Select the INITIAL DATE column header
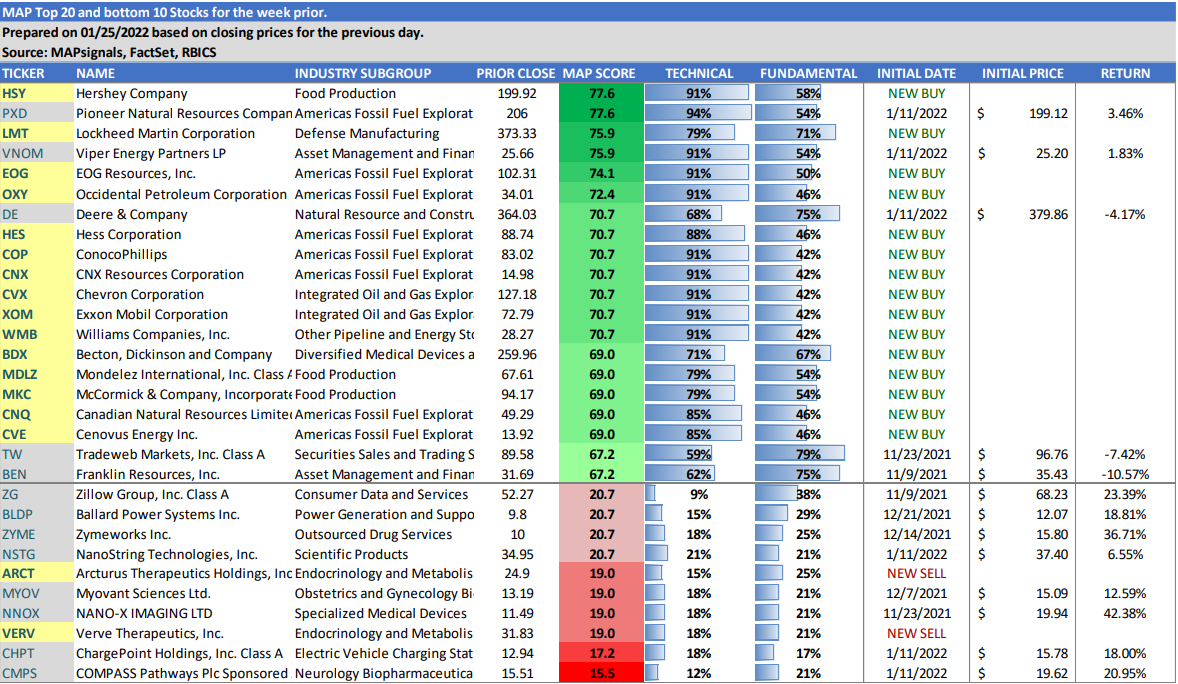Viewport: 1178px width, 684px height. coord(917,74)
